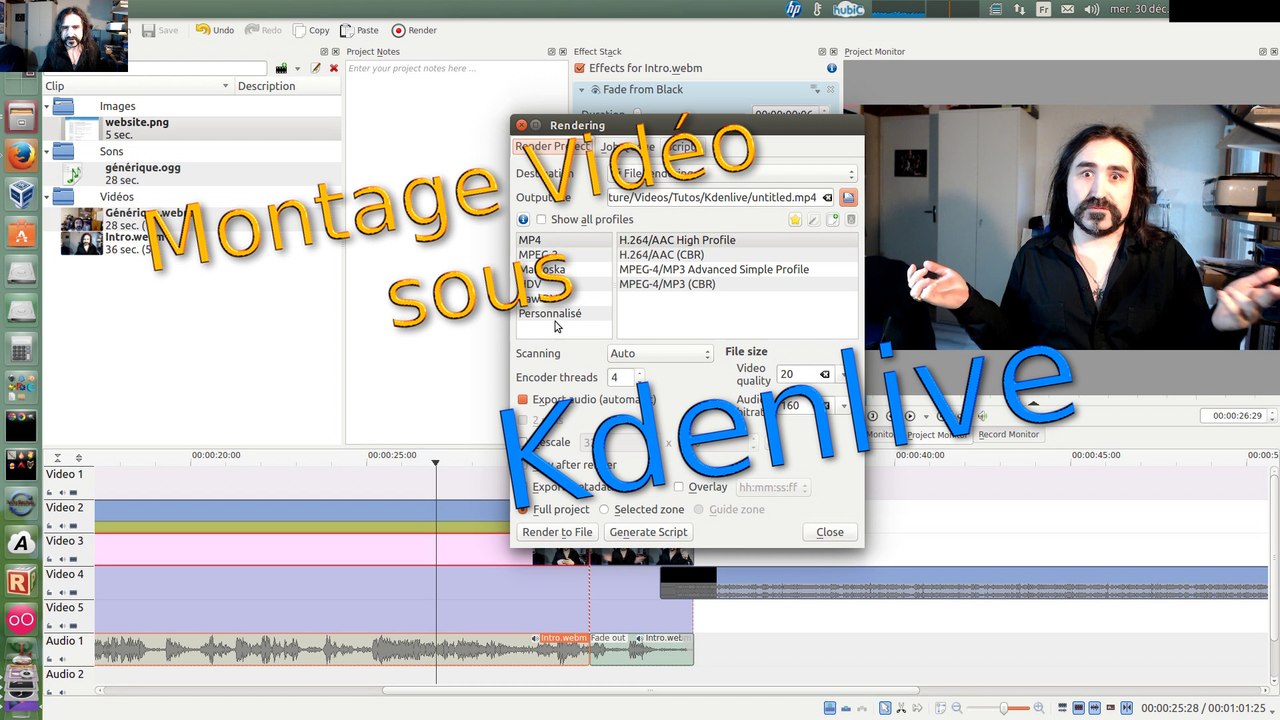
Task: Click the Render to File button
Action: pyautogui.click(x=557, y=532)
